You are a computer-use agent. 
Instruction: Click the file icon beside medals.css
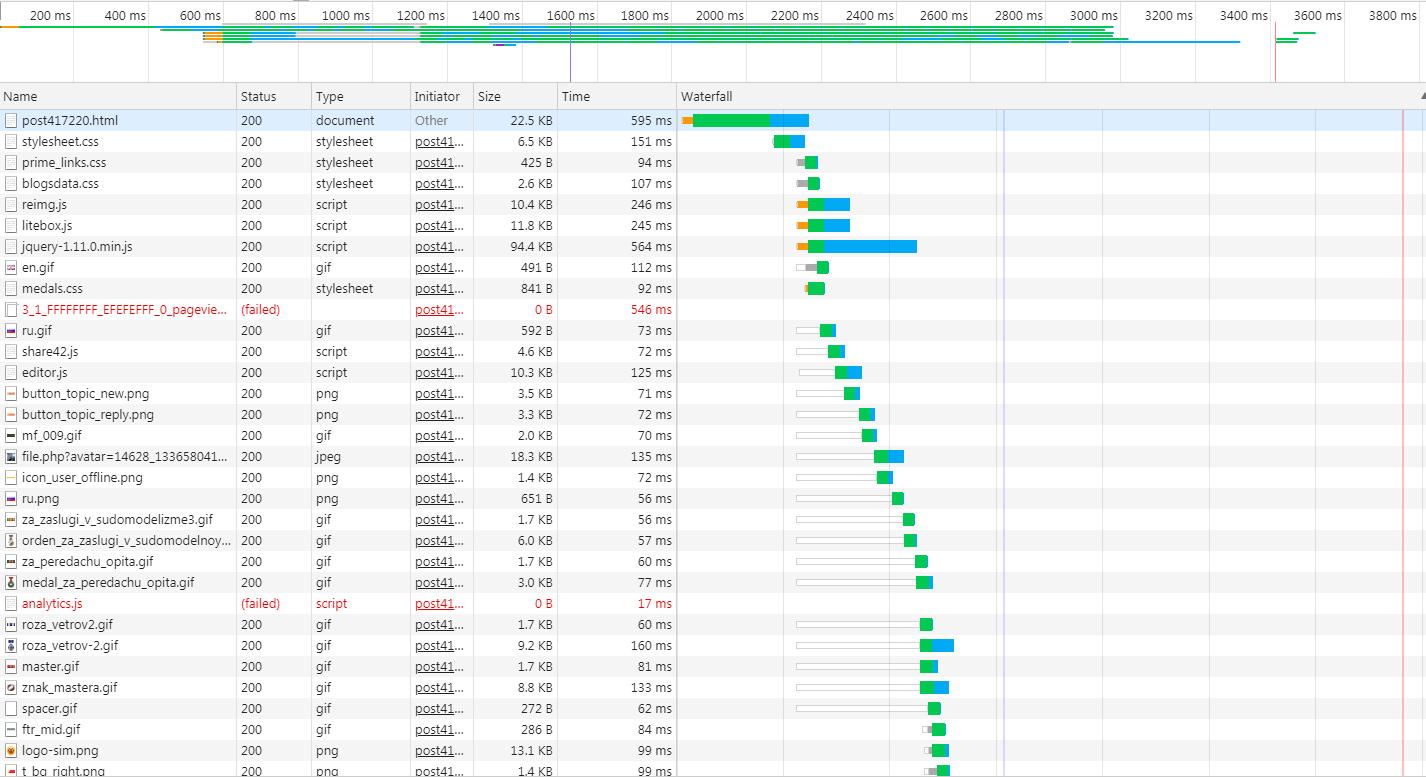11,288
